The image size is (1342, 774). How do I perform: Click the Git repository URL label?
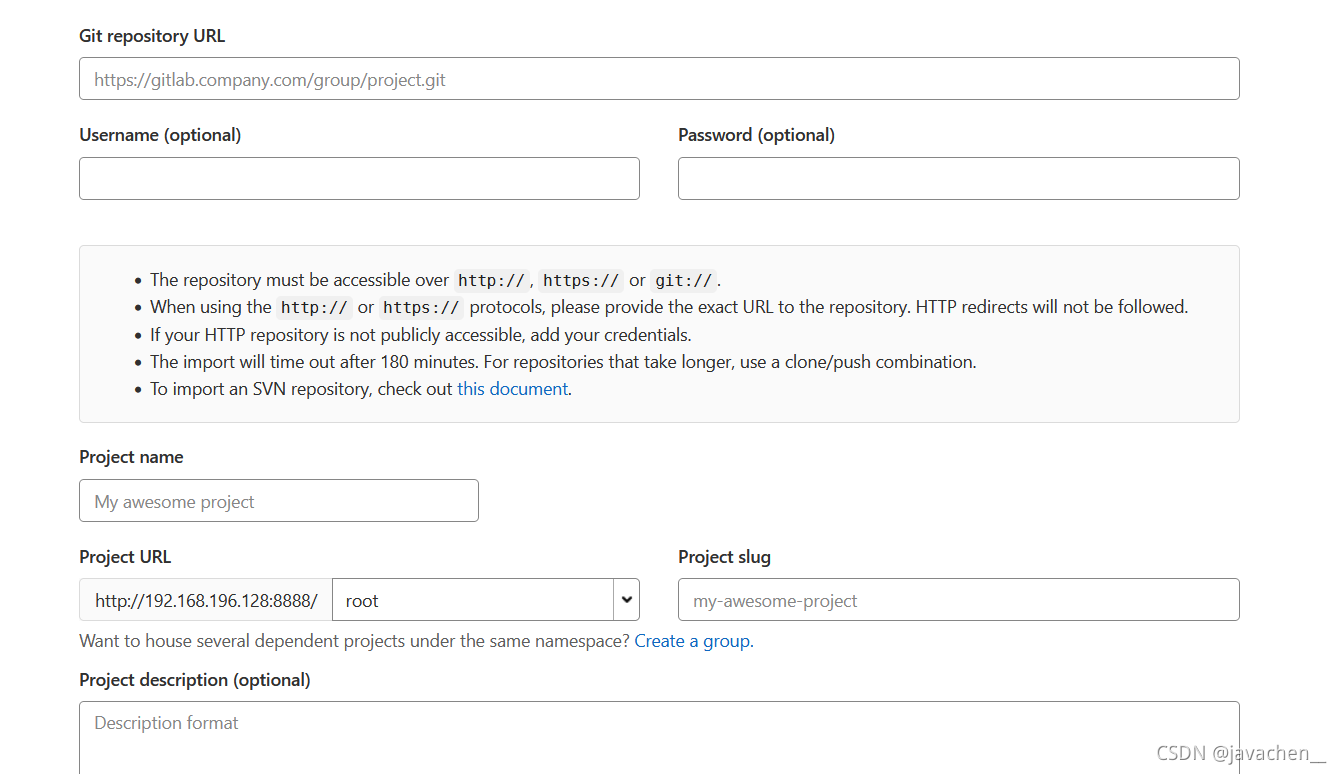pyautogui.click(x=152, y=35)
